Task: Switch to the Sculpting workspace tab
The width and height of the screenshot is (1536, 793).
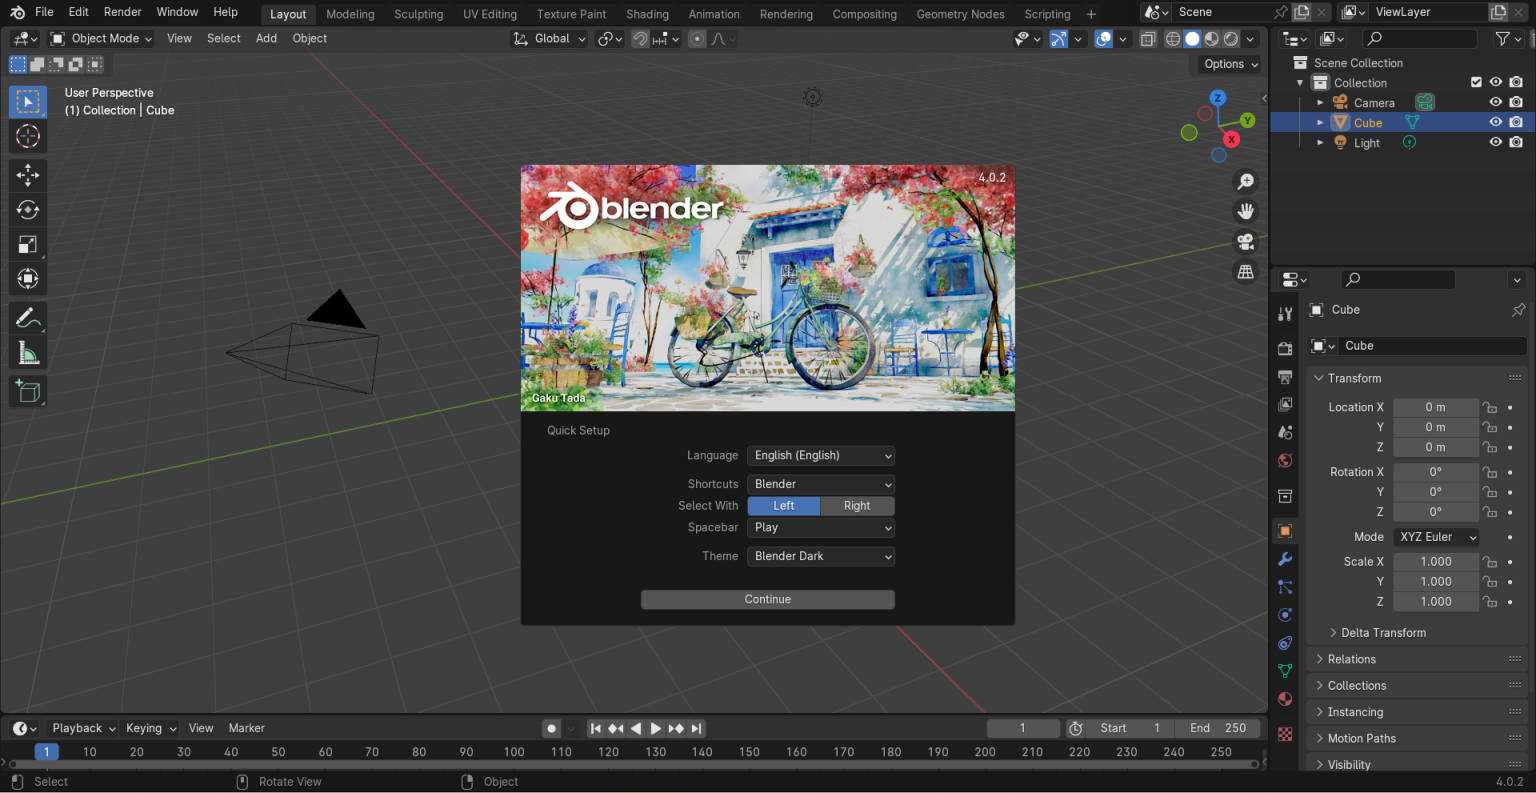Action: [418, 14]
